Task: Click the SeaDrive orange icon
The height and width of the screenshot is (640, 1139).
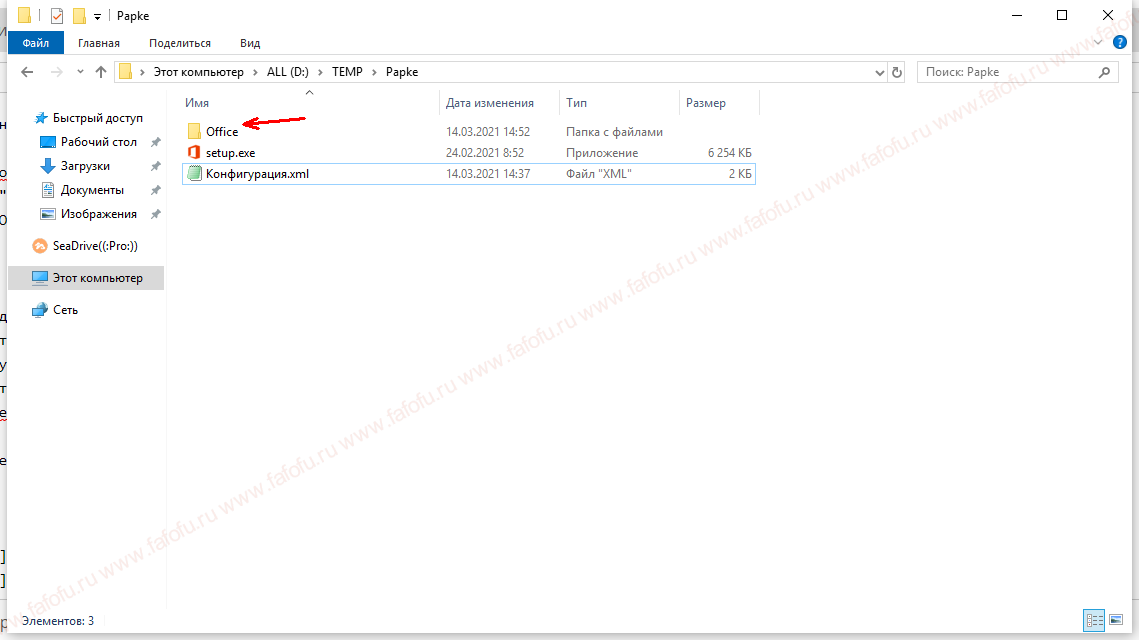Action: 40,246
